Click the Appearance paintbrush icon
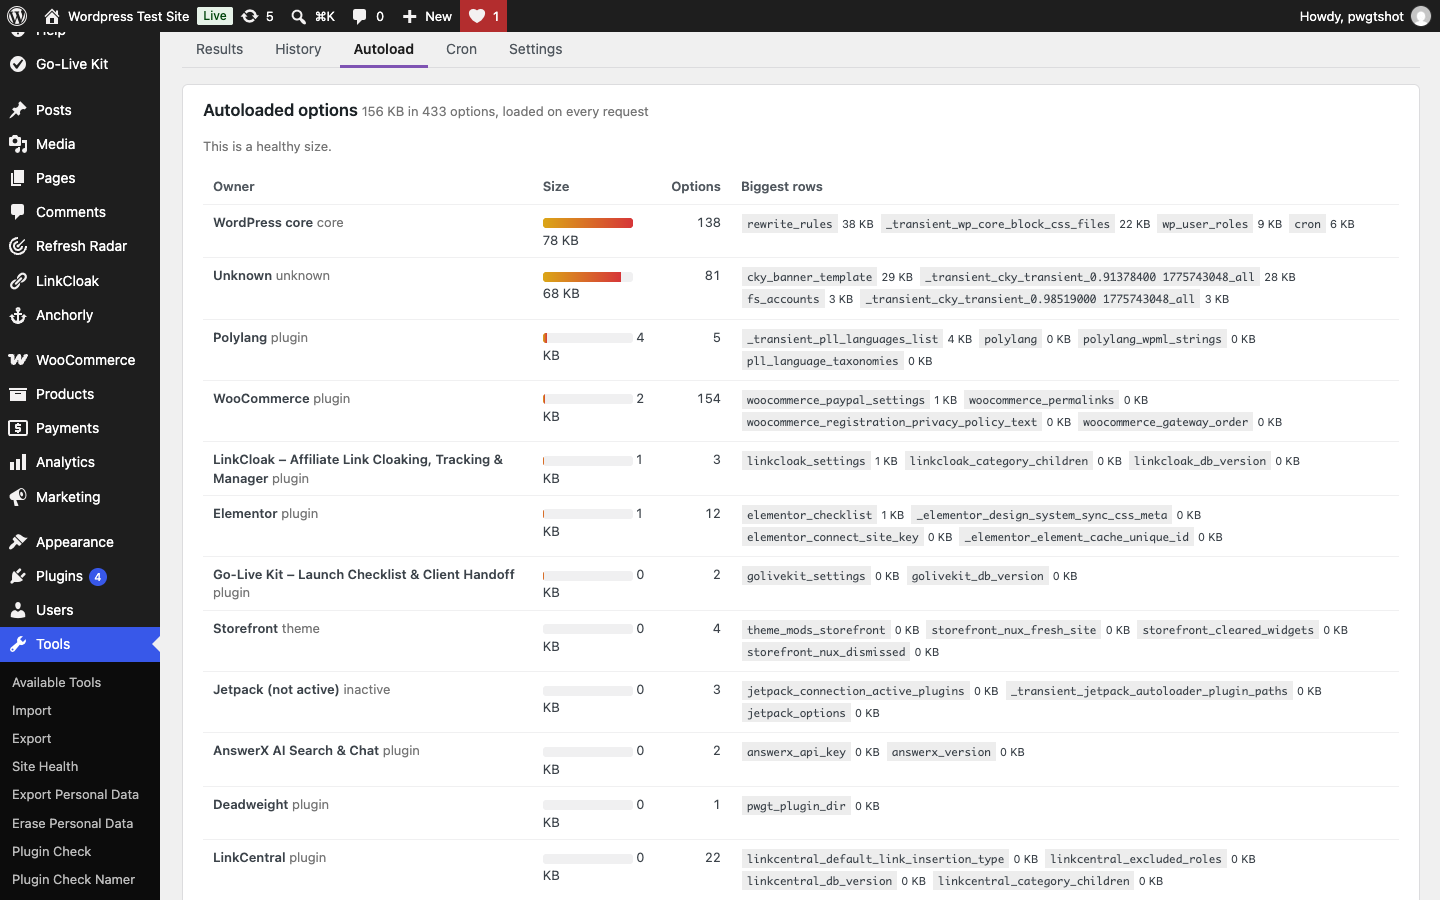This screenshot has height=900, width=1440. [18, 542]
